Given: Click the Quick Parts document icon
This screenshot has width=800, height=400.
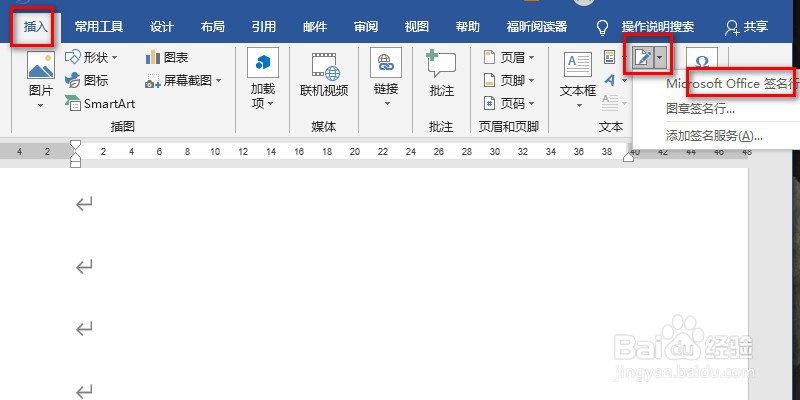Looking at the screenshot, I should point(610,57).
